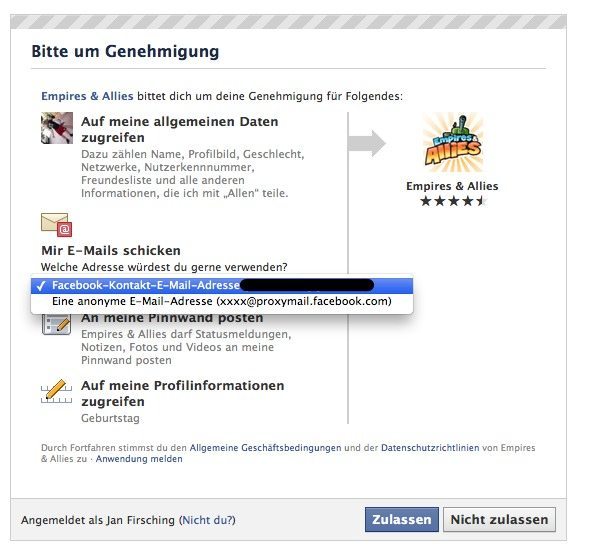Click the Mir E-Mails schicken heading
The height and width of the screenshot is (560, 591).
tap(111, 251)
